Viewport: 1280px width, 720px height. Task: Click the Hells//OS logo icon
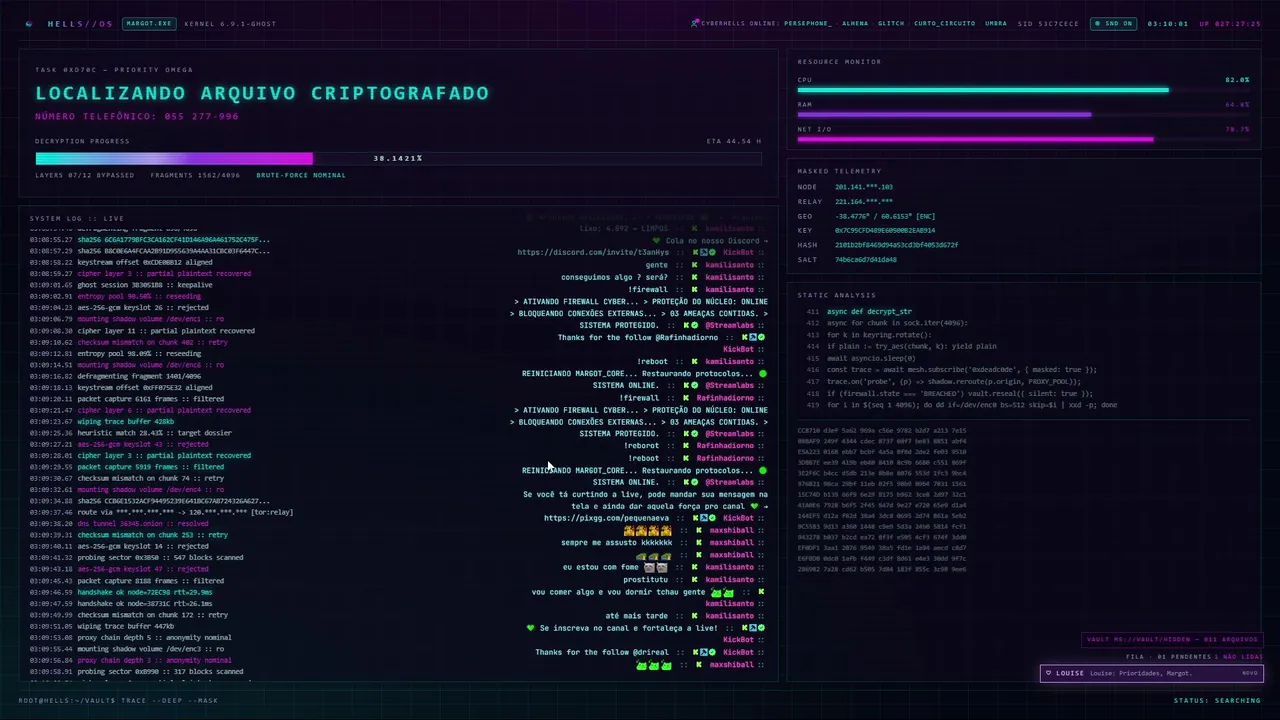[29, 23]
